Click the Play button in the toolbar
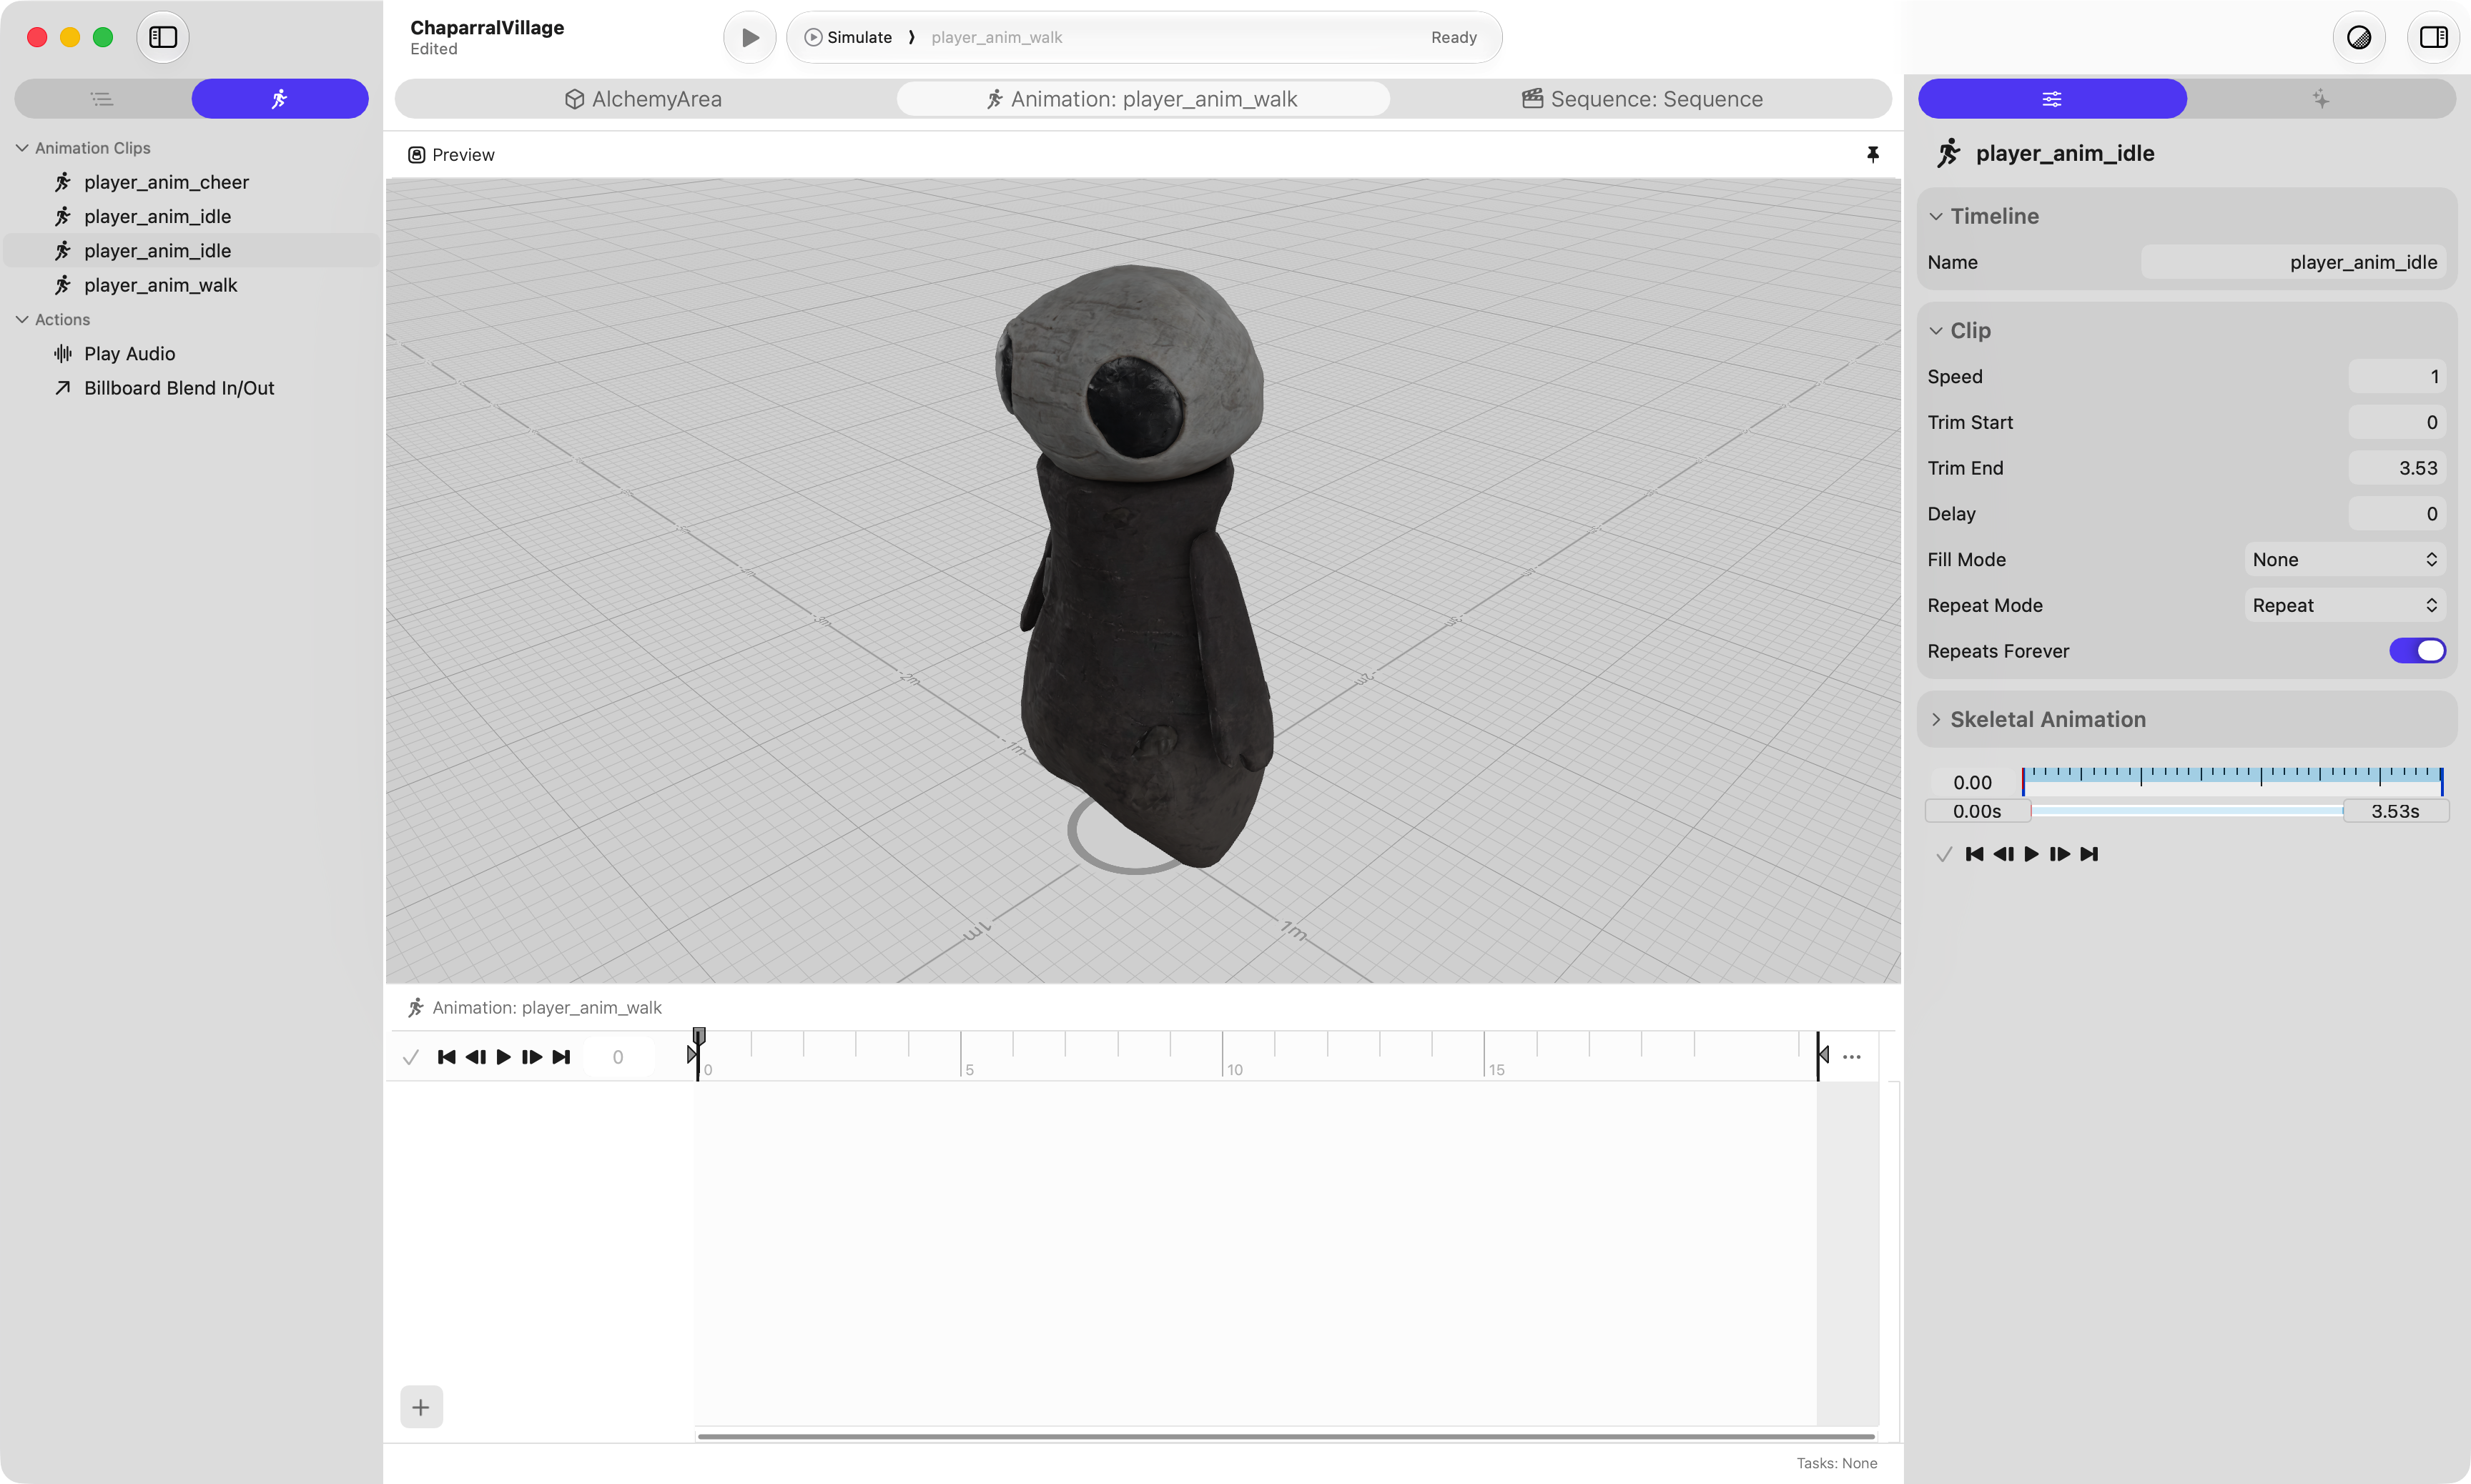 pos(749,37)
